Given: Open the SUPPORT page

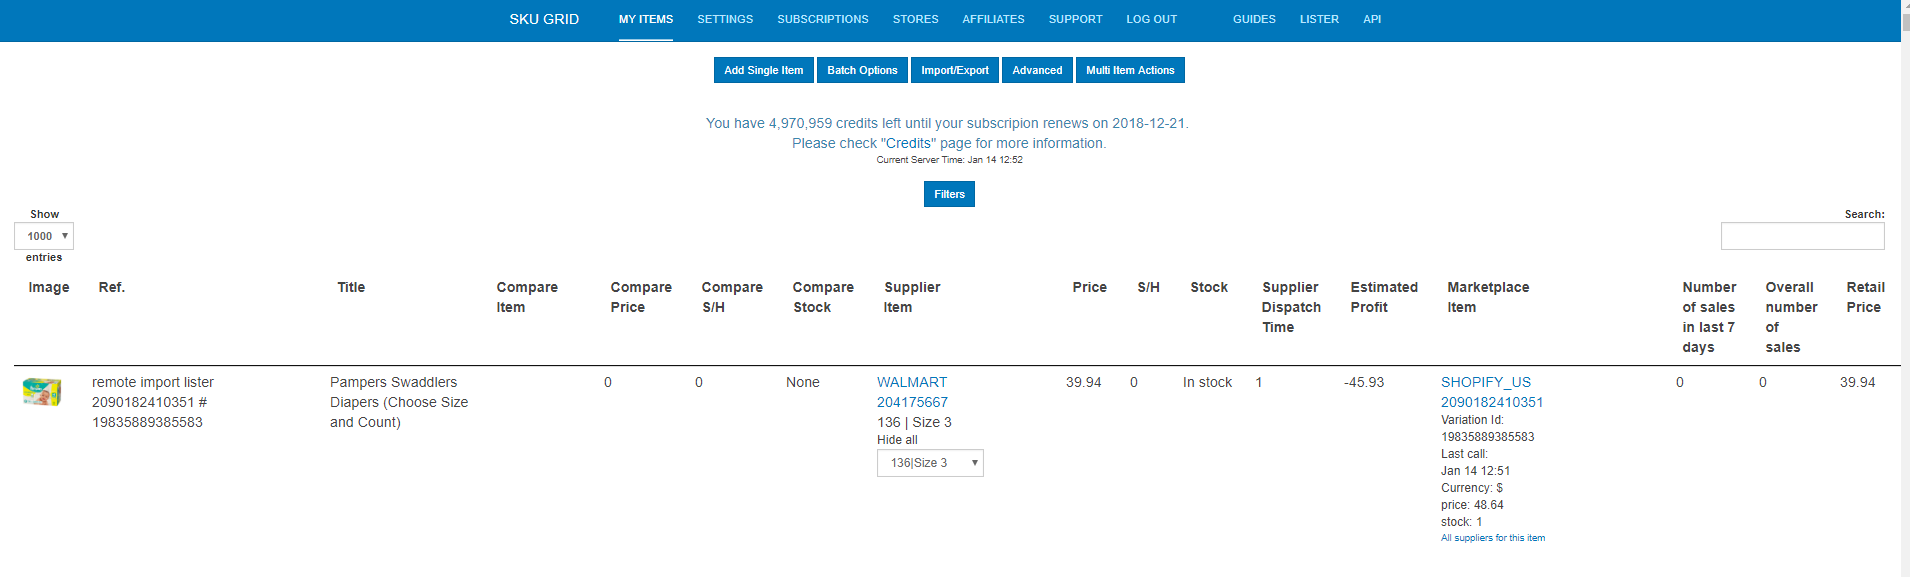Looking at the screenshot, I should [x=1075, y=19].
